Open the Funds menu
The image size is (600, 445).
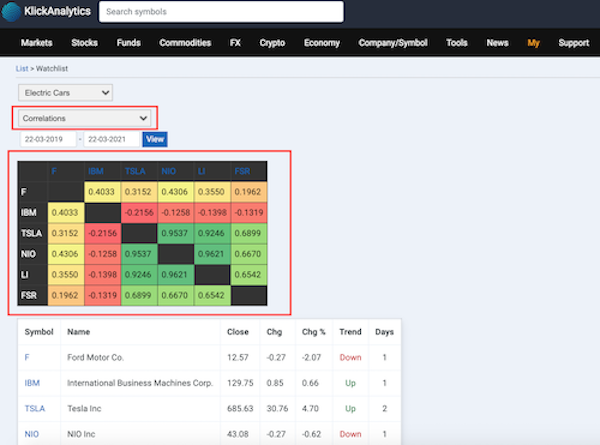129,43
